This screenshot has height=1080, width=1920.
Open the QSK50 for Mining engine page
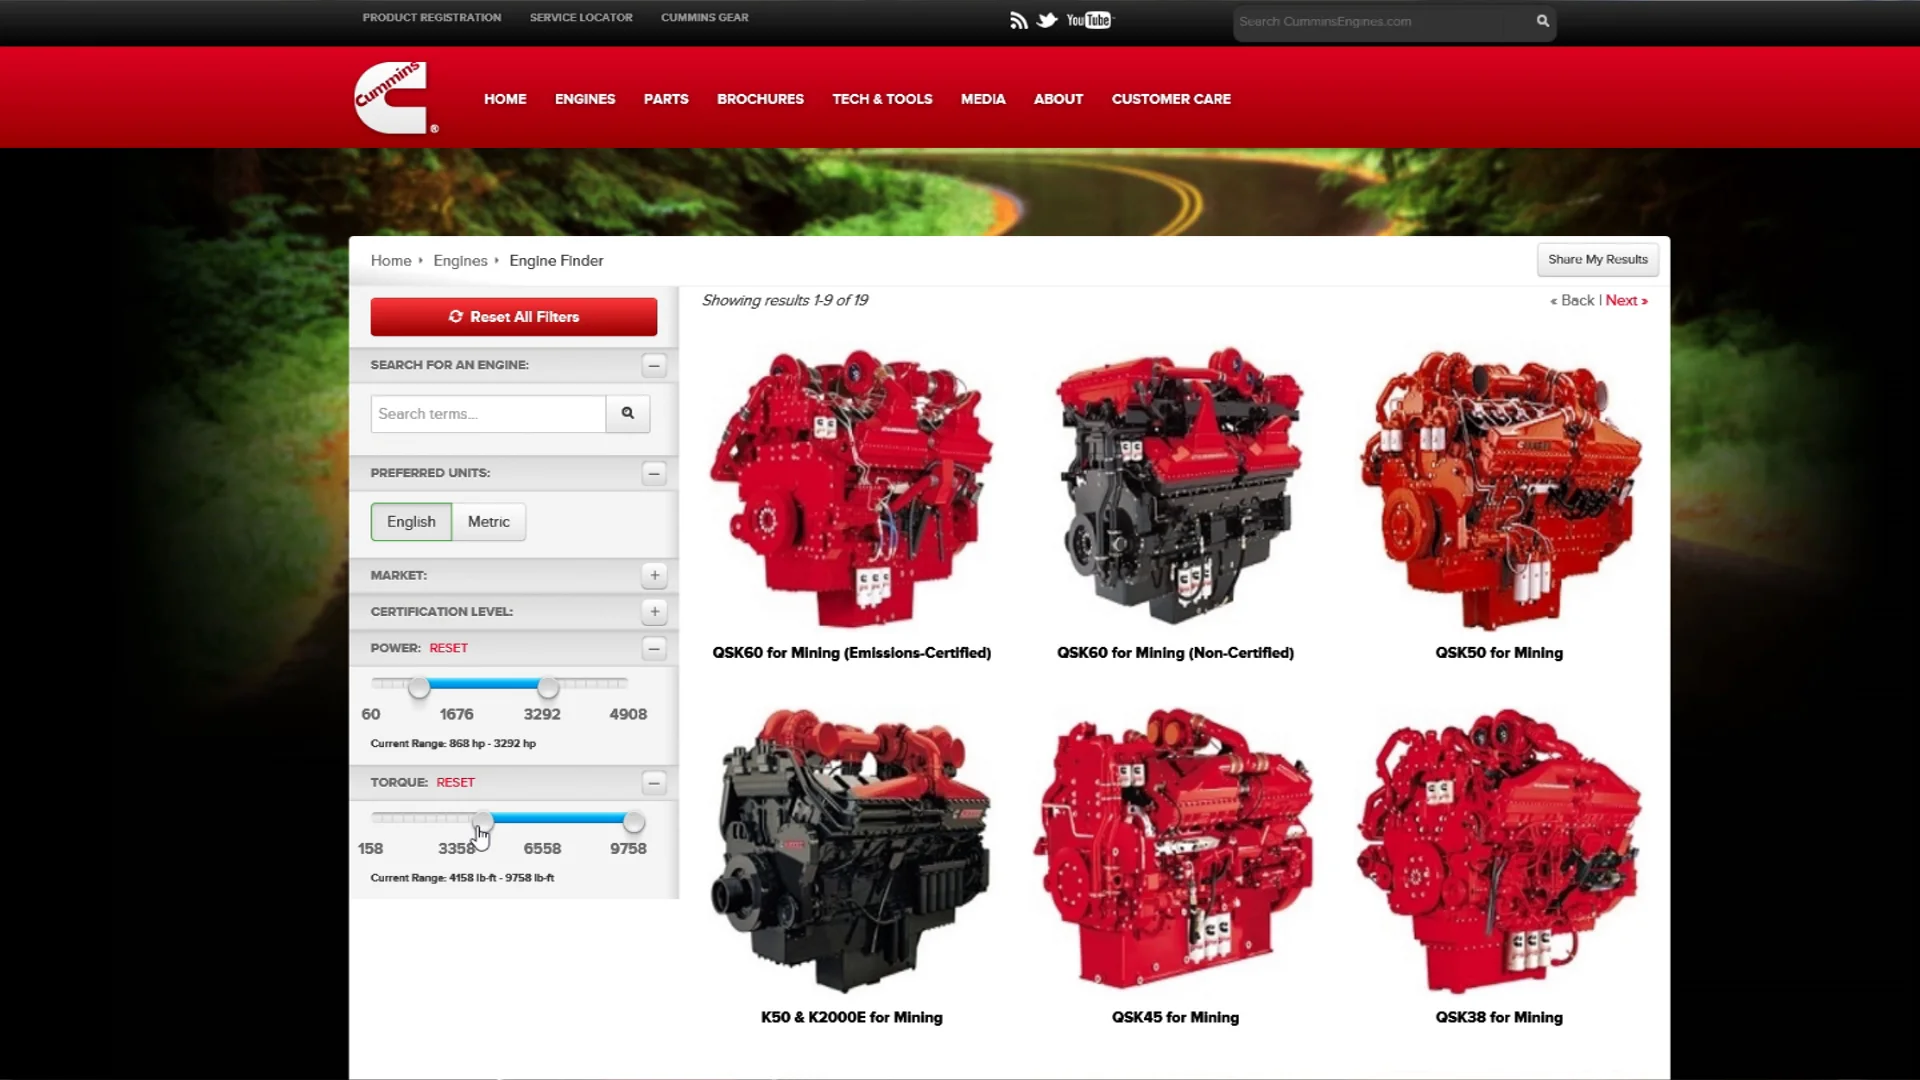click(x=1499, y=652)
